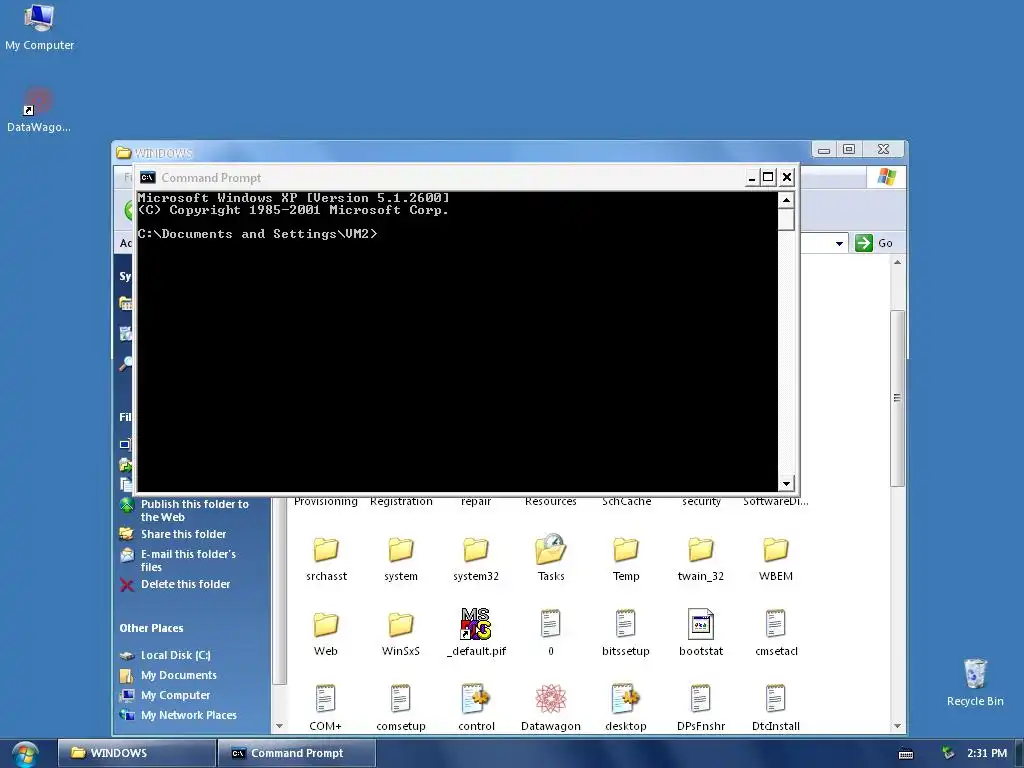Select the control configuration file
1024x768 pixels.
point(476,707)
